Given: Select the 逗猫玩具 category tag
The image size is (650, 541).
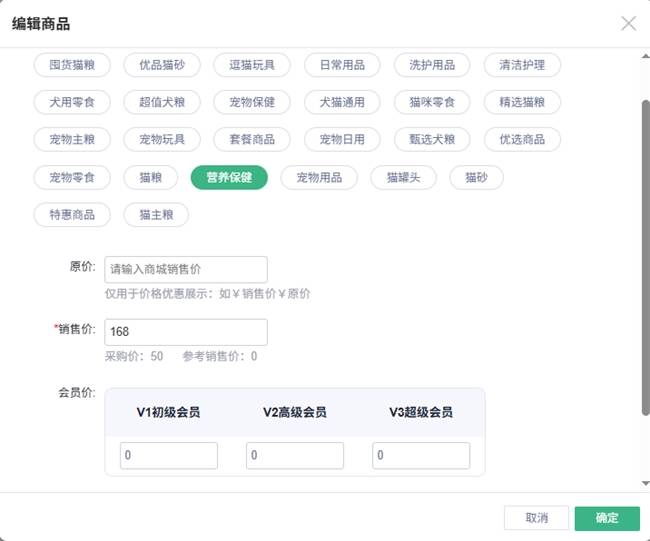Looking at the screenshot, I should [x=252, y=65].
